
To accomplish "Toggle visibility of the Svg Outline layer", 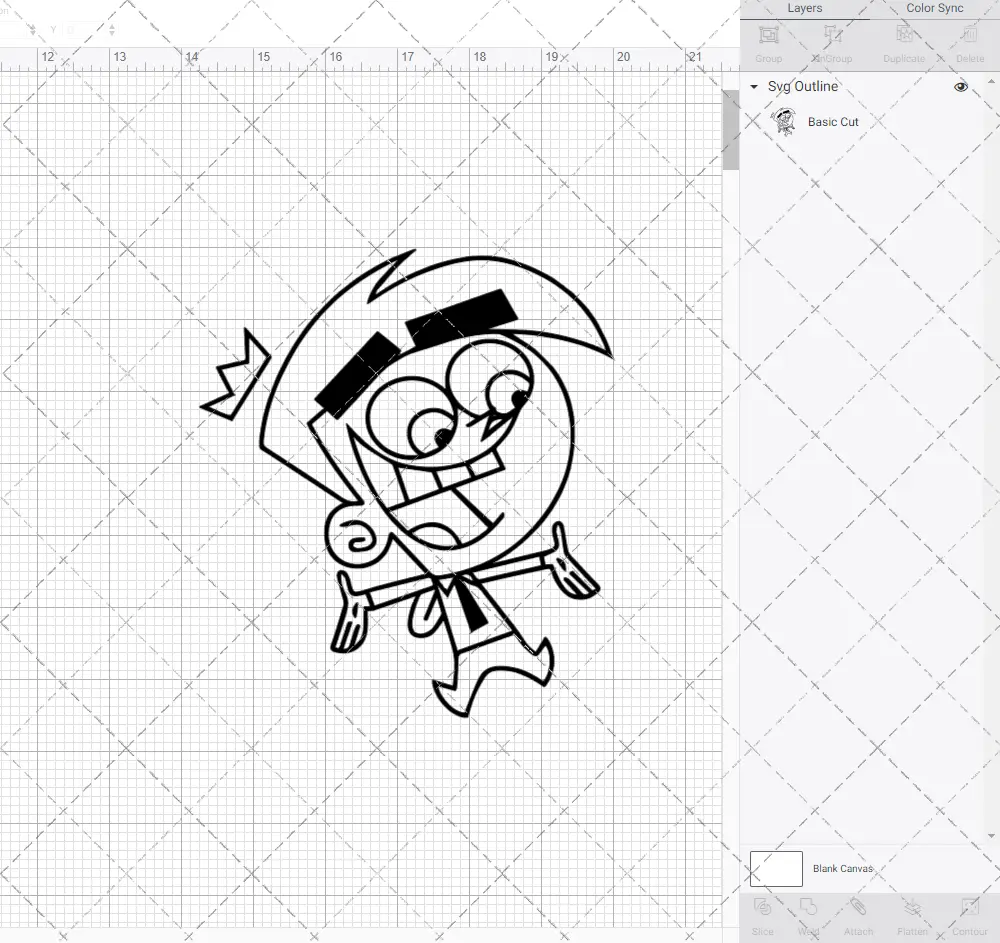I will pyautogui.click(x=960, y=87).
